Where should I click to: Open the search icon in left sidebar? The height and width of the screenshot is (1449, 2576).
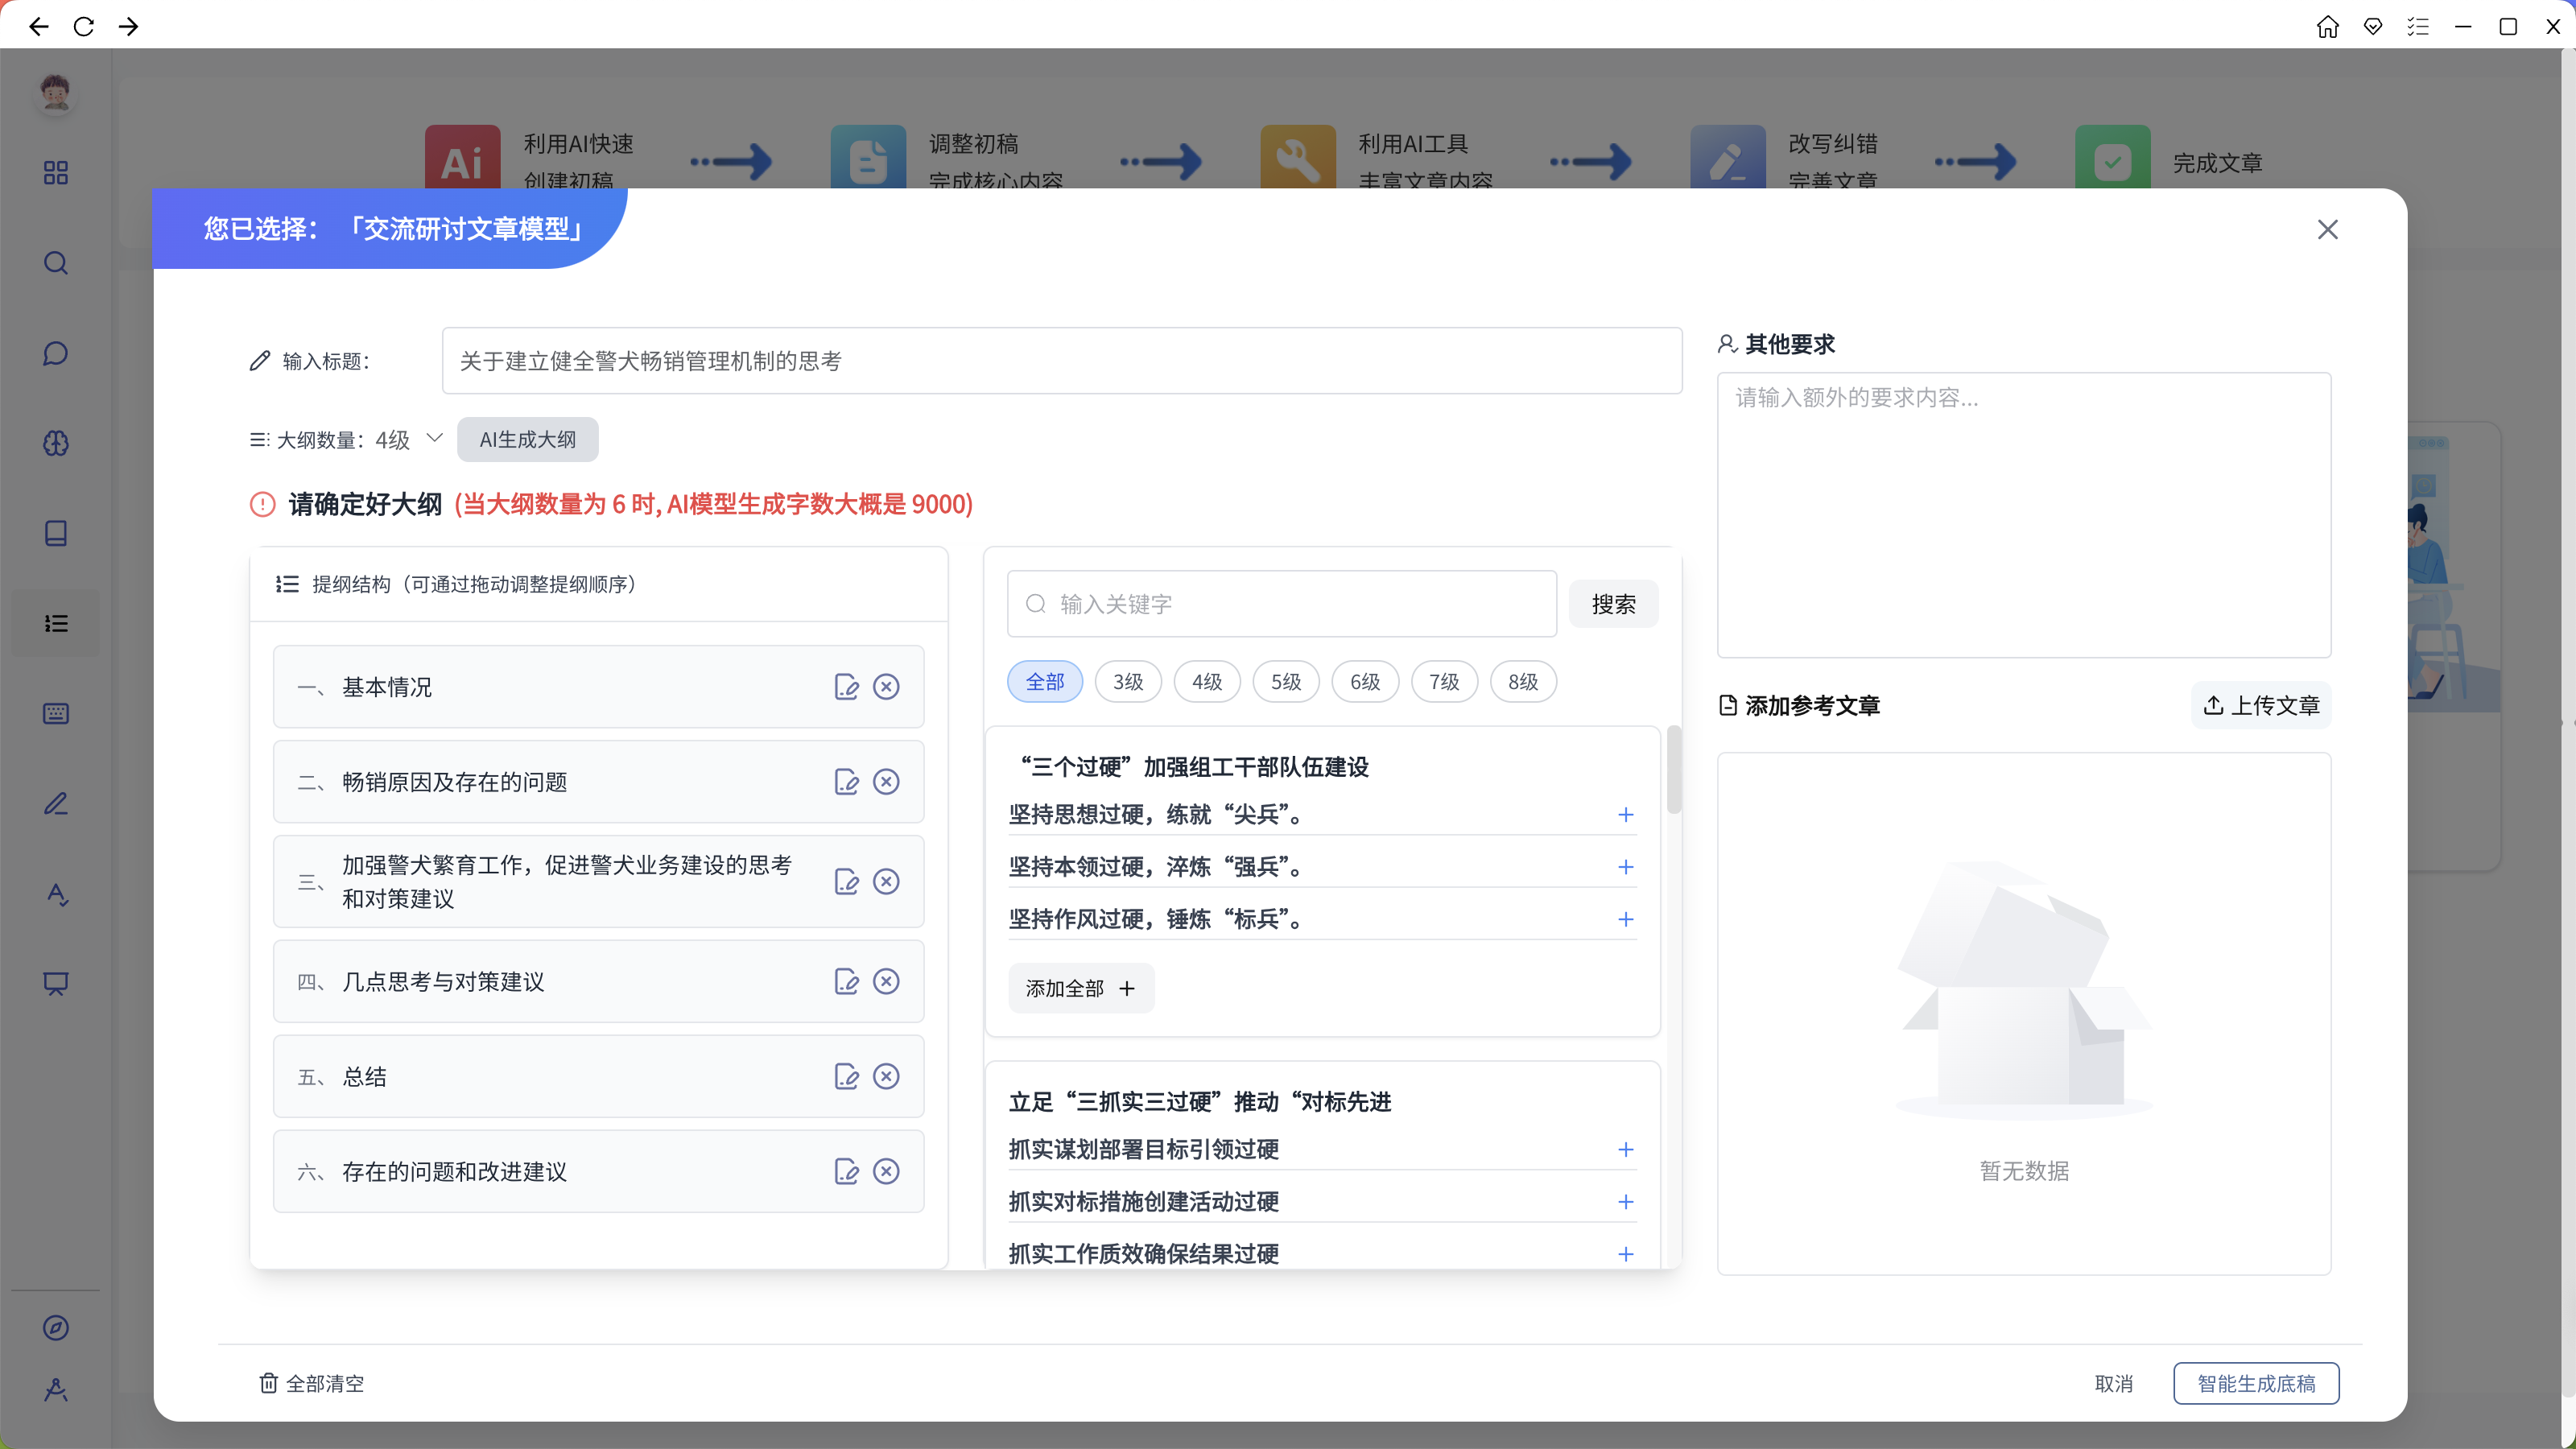point(56,263)
